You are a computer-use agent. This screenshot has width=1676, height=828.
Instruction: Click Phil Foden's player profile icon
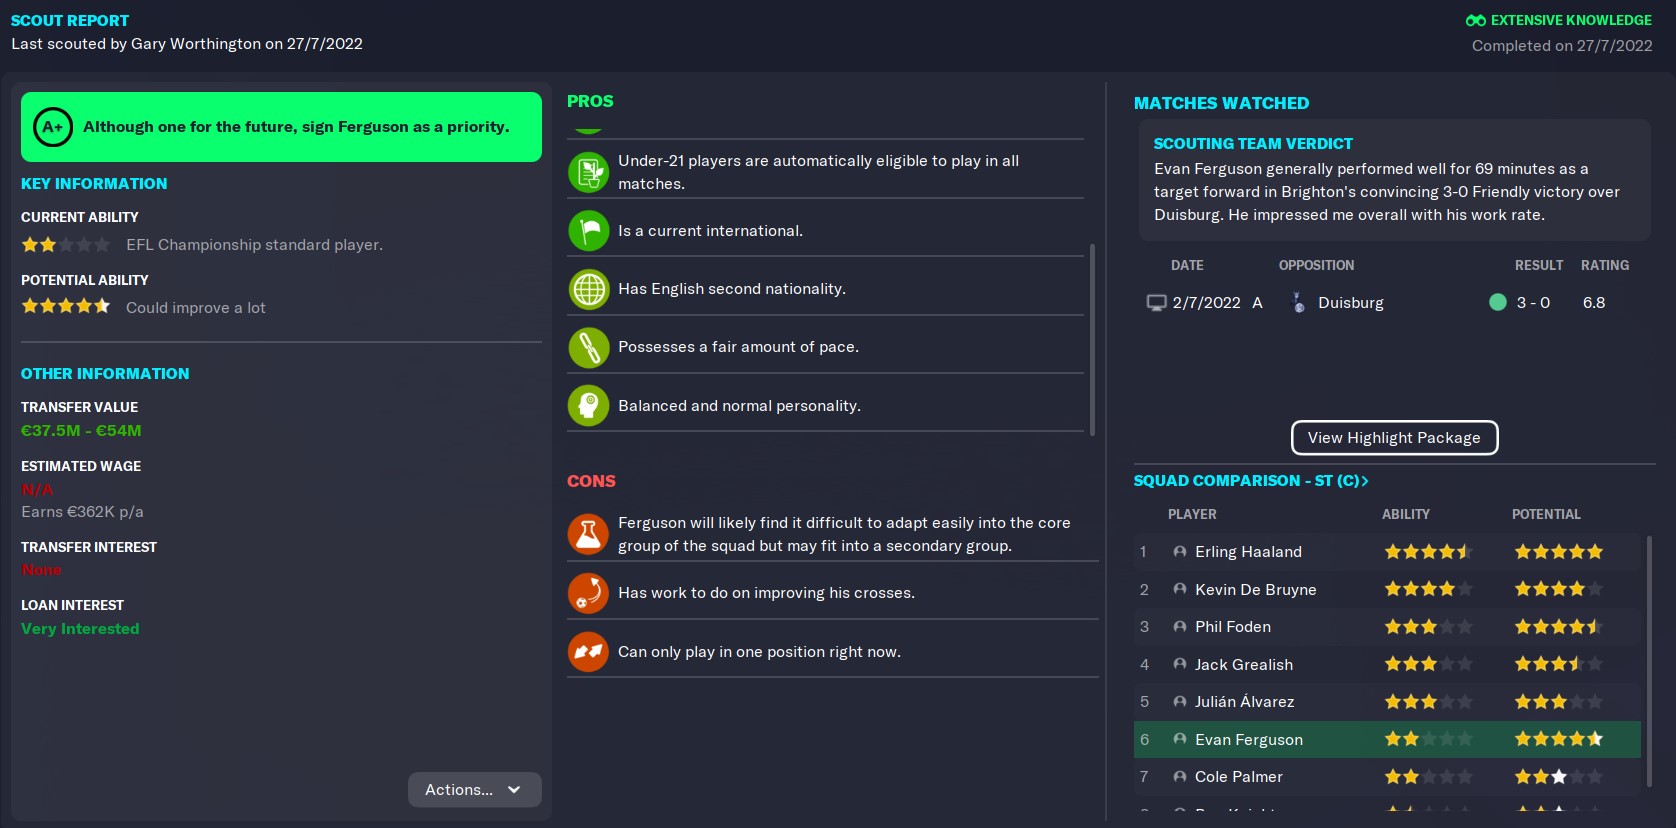tap(1180, 627)
